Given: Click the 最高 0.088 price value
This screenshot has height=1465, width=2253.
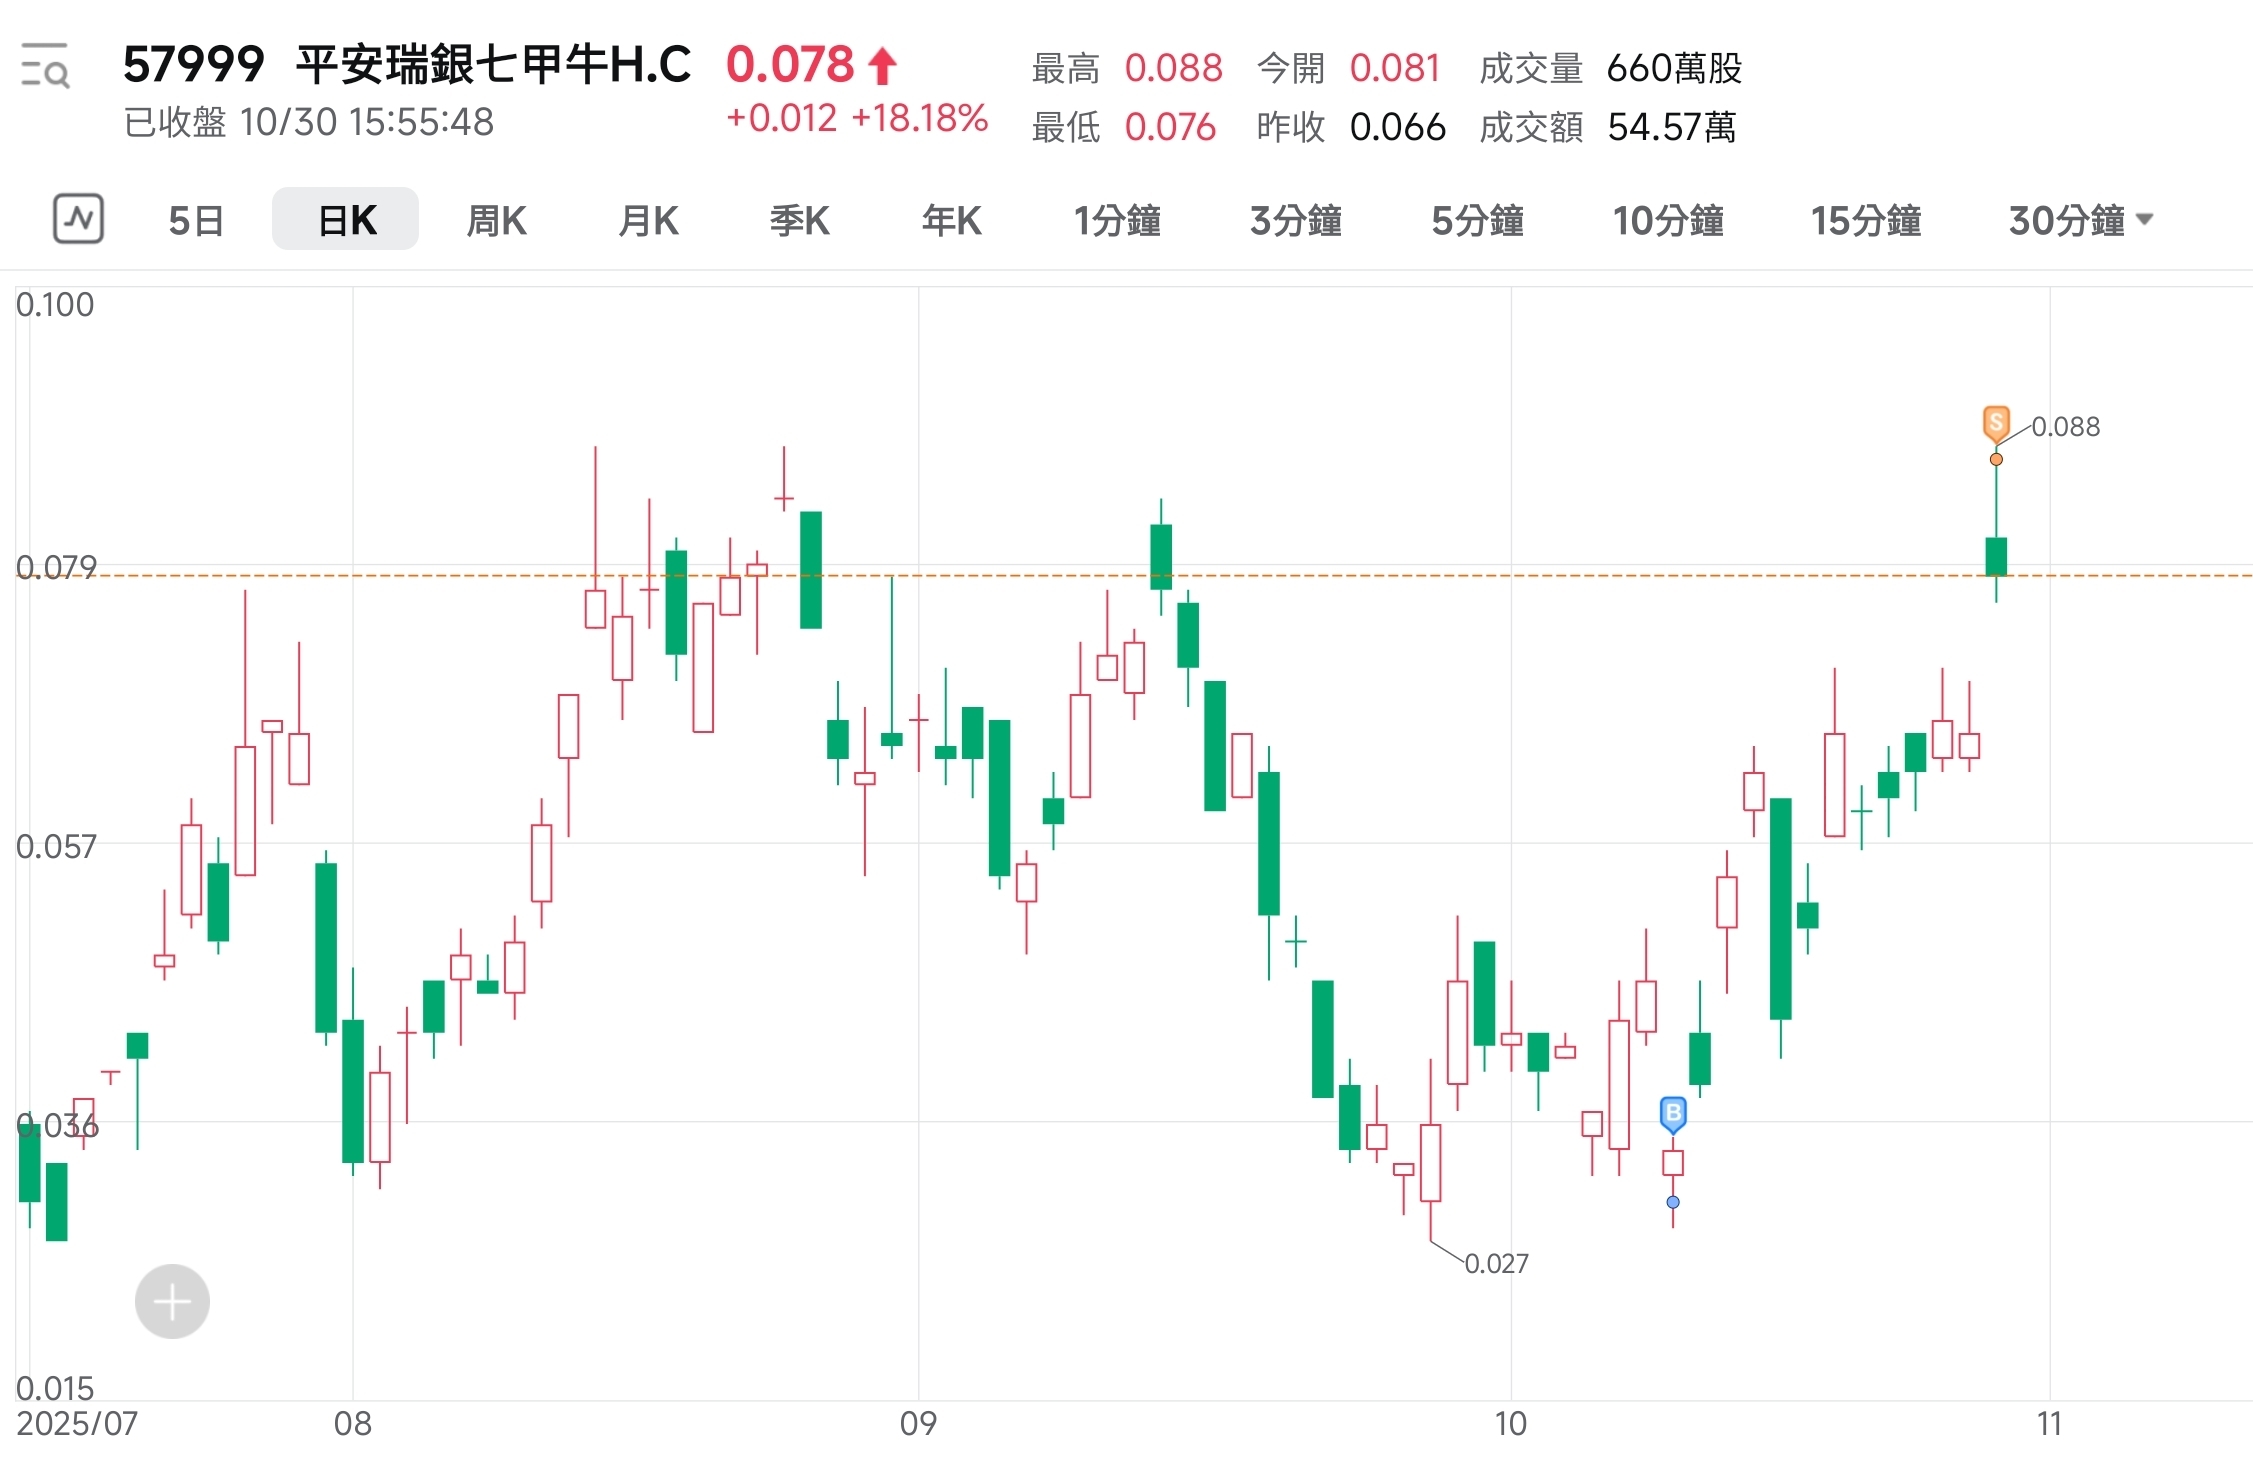Looking at the screenshot, I should pyautogui.click(x=1174, y=68).
